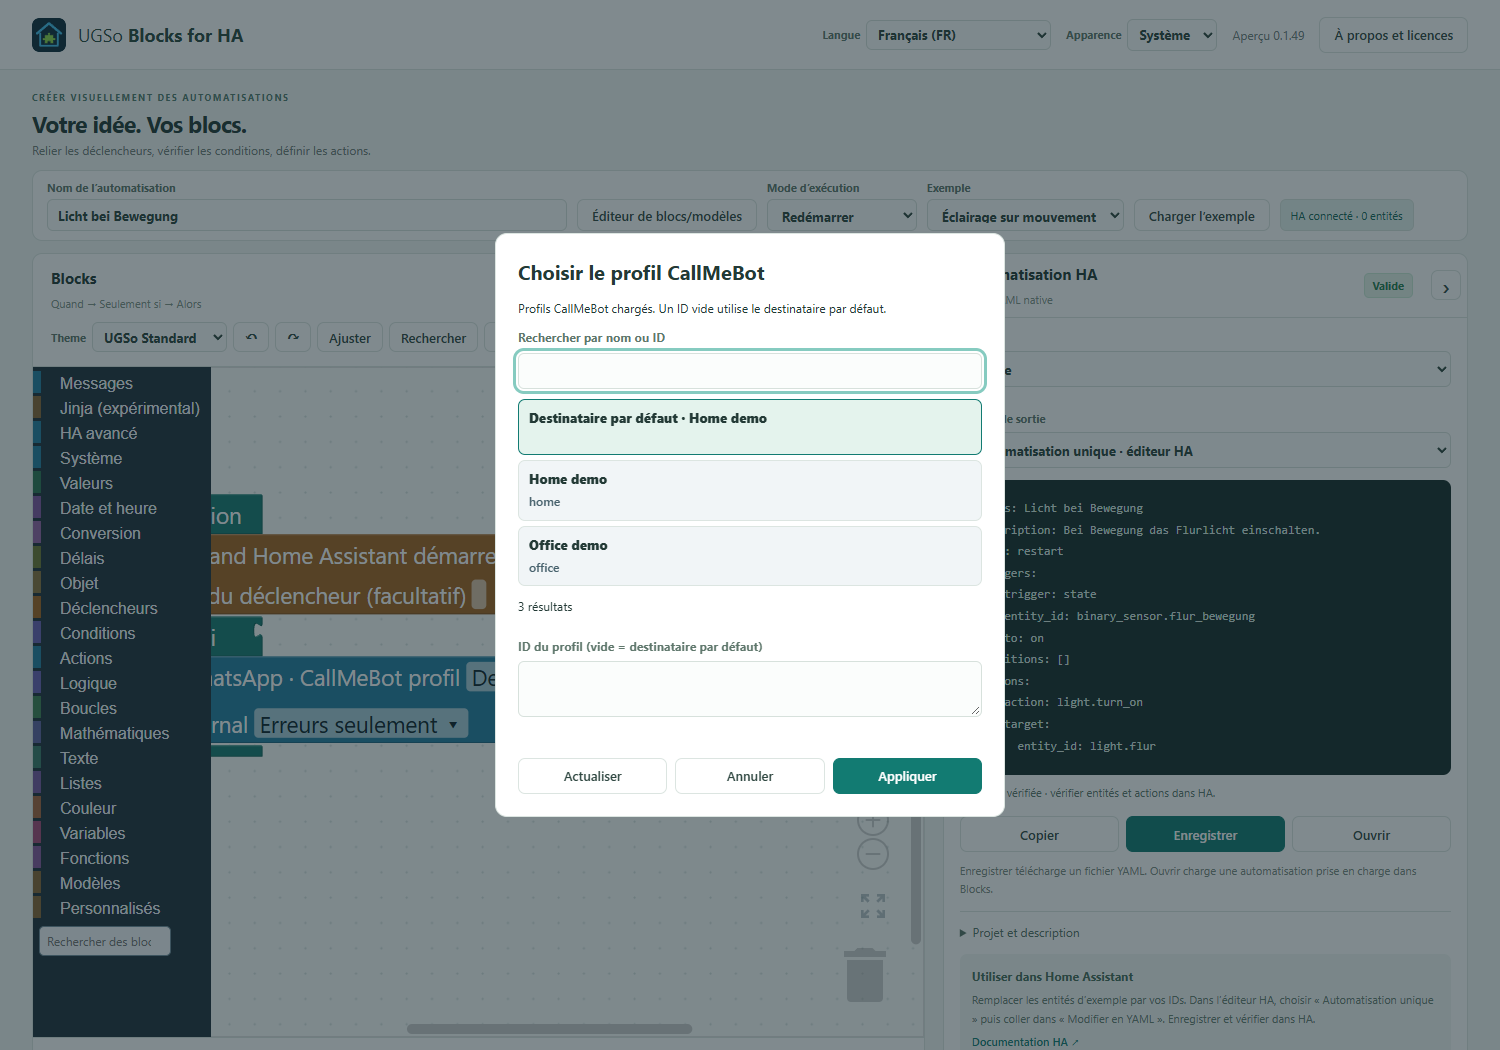Open the Messages block category
The image size is (1500, 1050).
(x=96, y=383)
